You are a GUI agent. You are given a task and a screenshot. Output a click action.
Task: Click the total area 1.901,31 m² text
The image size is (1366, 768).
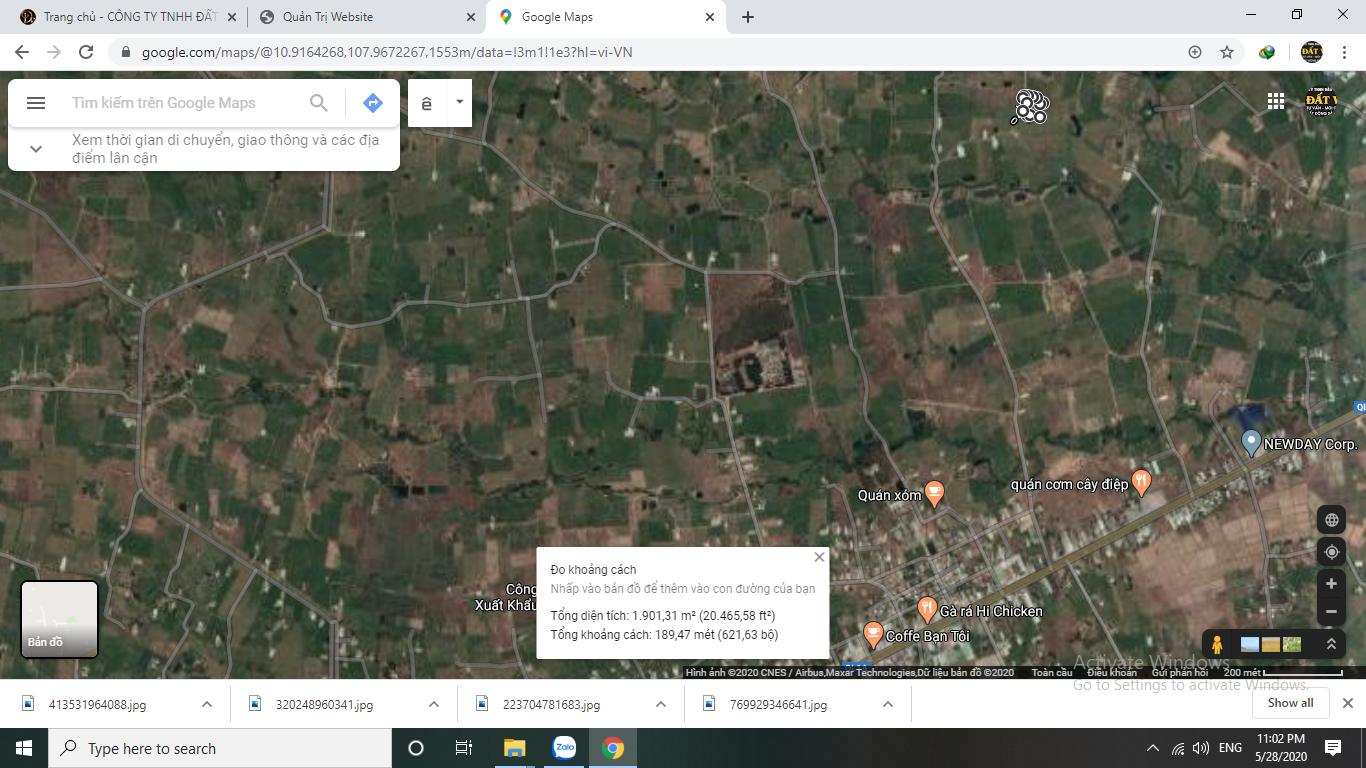663,616
